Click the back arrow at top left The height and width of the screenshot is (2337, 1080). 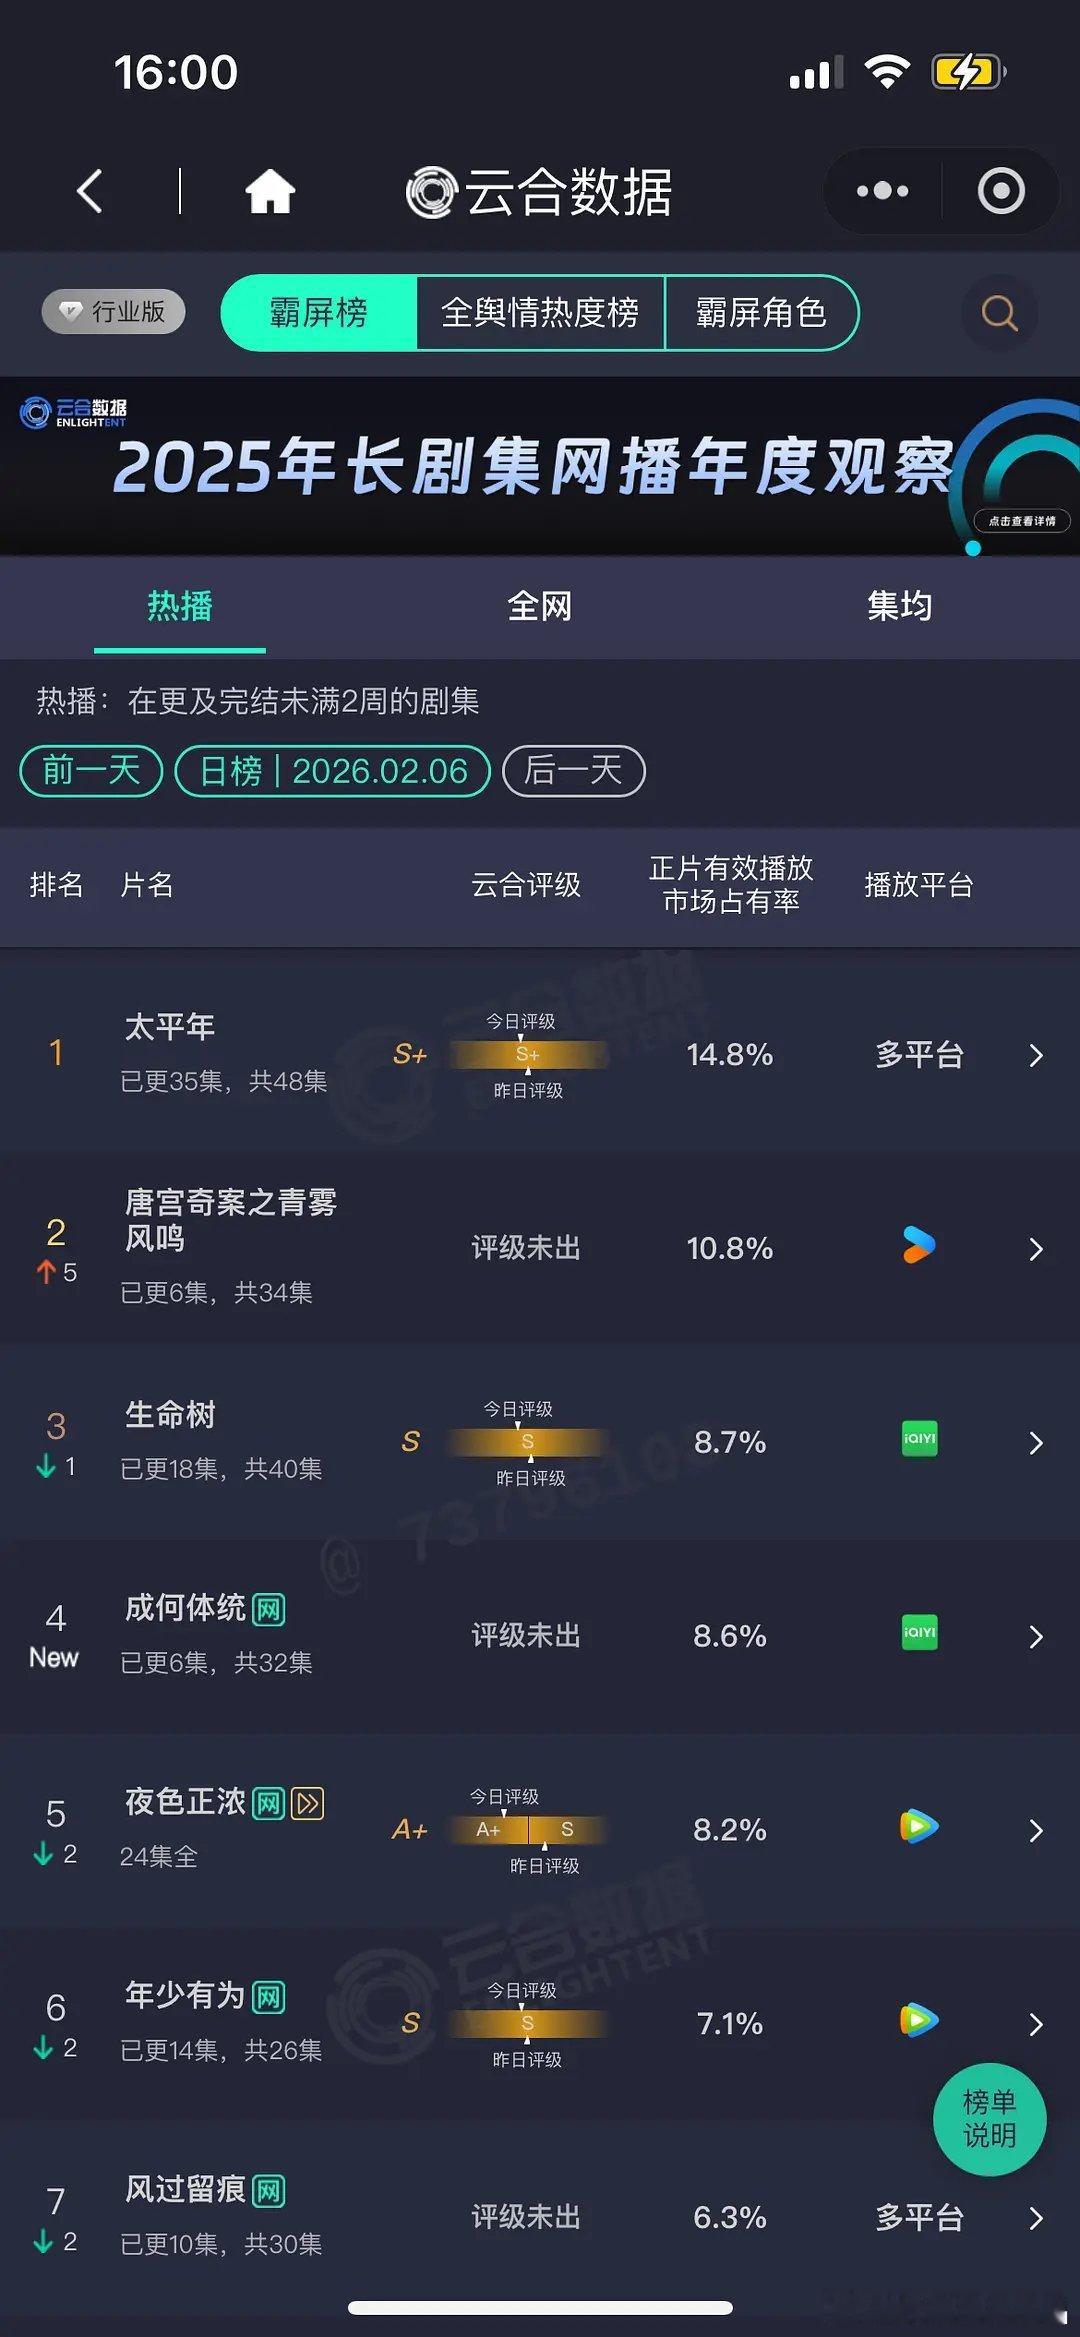(90, 191)
